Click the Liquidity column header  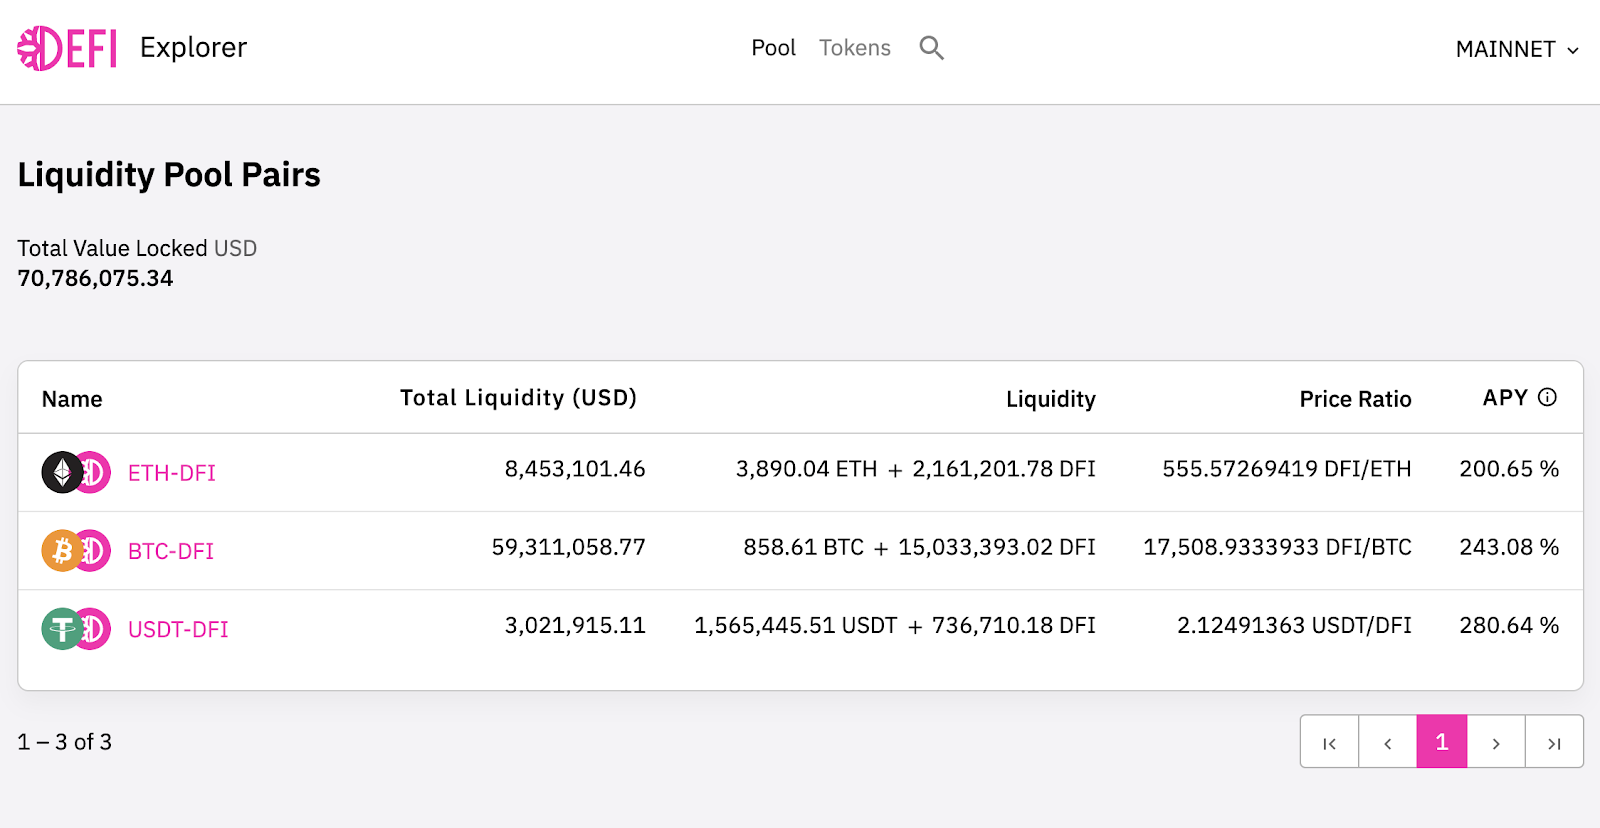[1051, 399]
